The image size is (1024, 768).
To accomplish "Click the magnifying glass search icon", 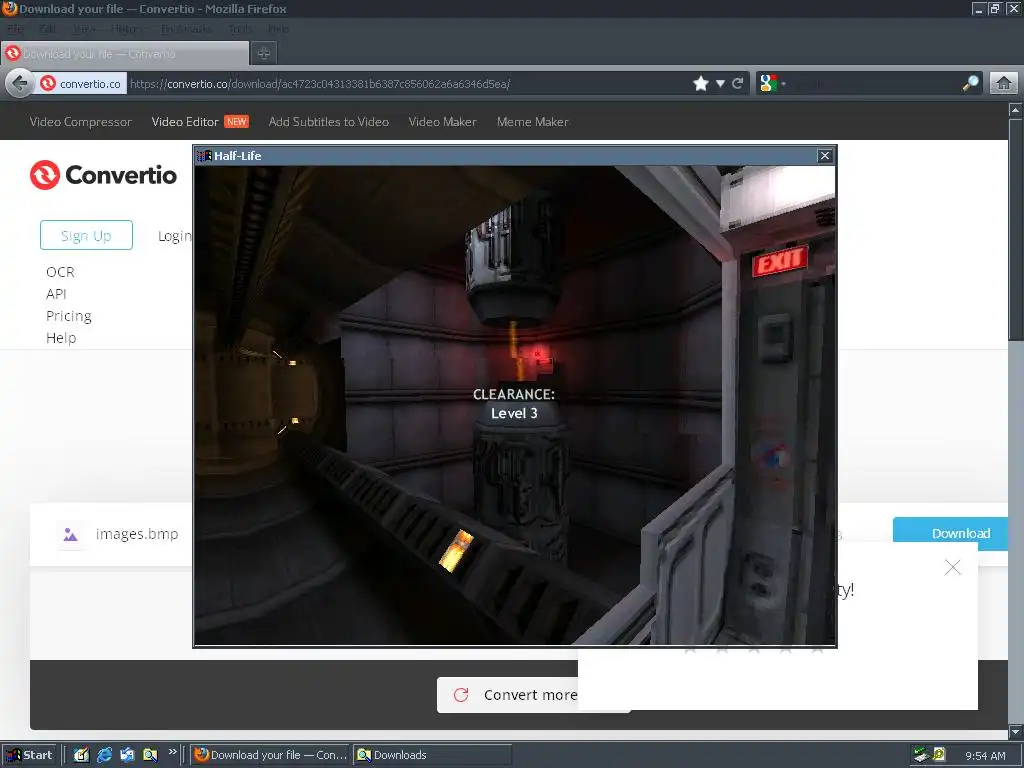I will pos(971,83).
